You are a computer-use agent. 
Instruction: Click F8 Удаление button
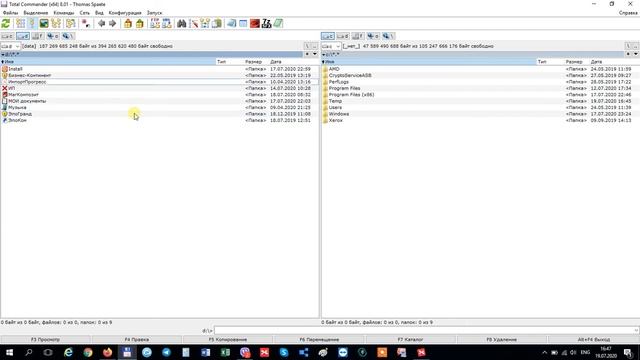tap(502, 339)
